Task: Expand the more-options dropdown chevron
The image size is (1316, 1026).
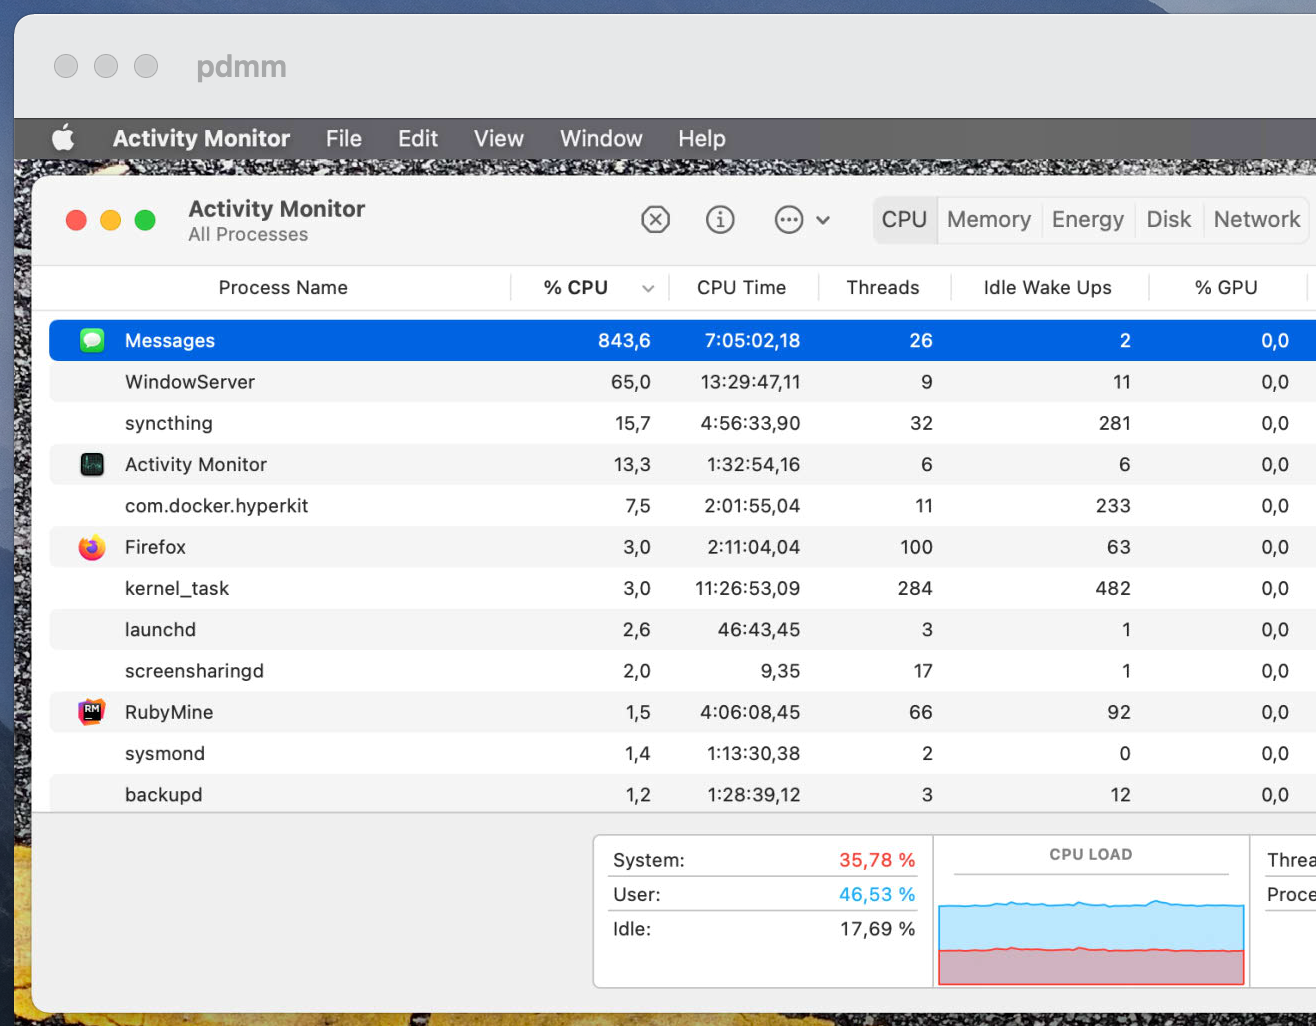Action: 823,220
